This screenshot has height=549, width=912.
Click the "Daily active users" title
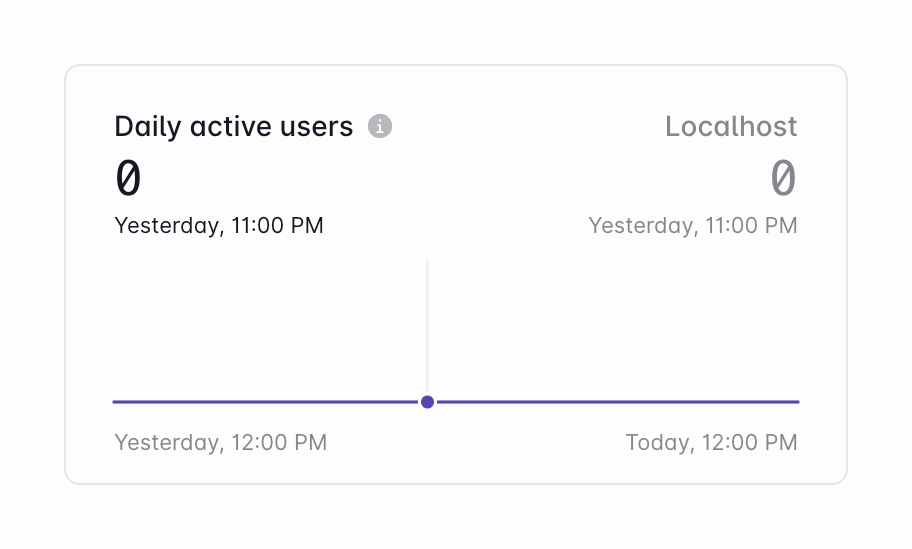(x=233, y=127)
